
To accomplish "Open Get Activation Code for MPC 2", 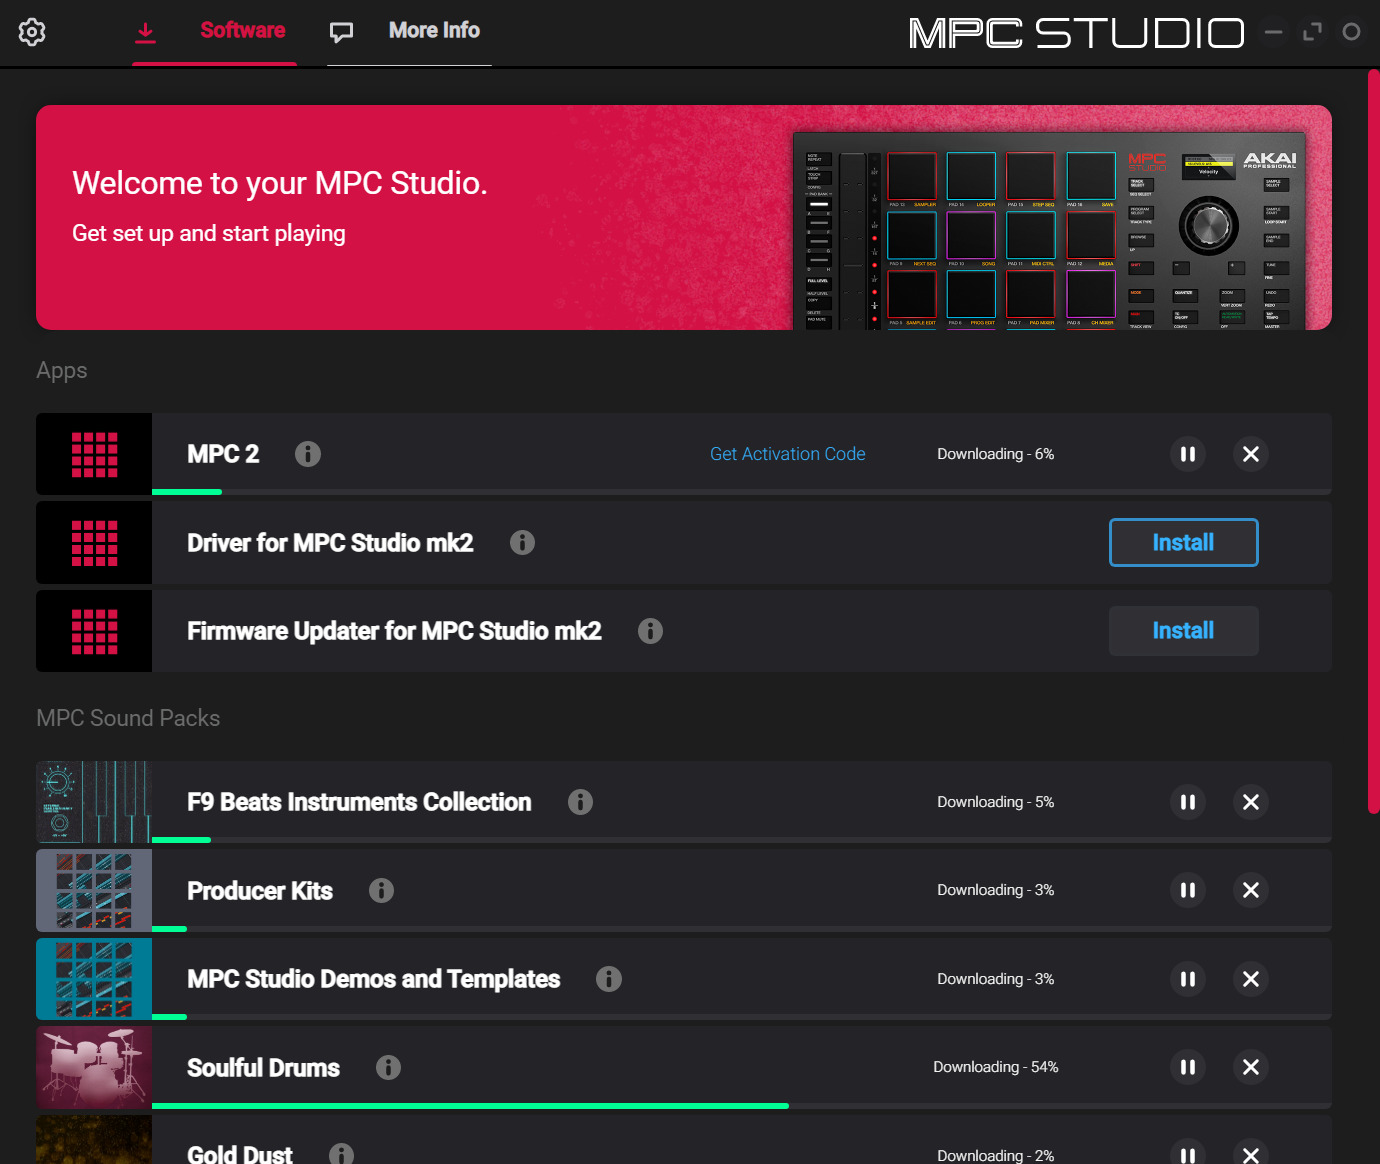I will [787, 454].
